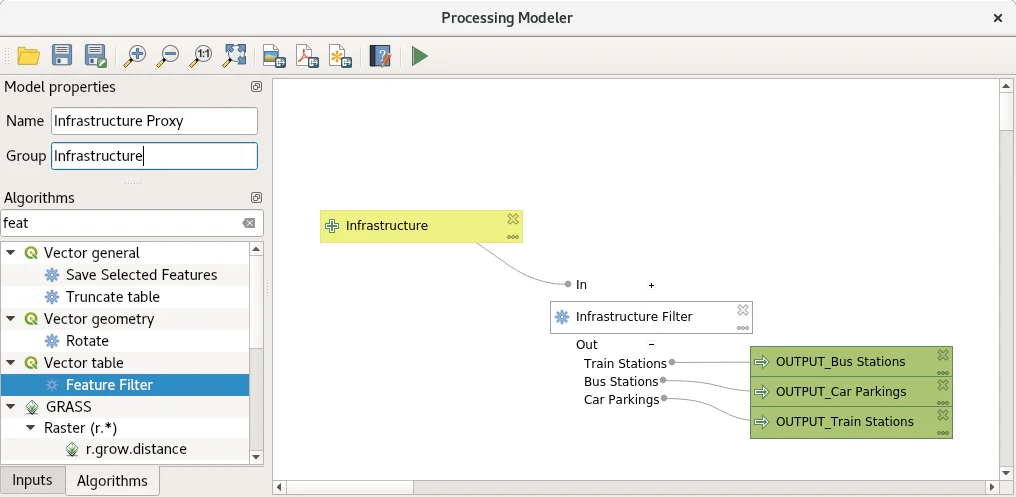
Task: Click the Zoom In magnifier icon
Action: click(x=135, y=56)
